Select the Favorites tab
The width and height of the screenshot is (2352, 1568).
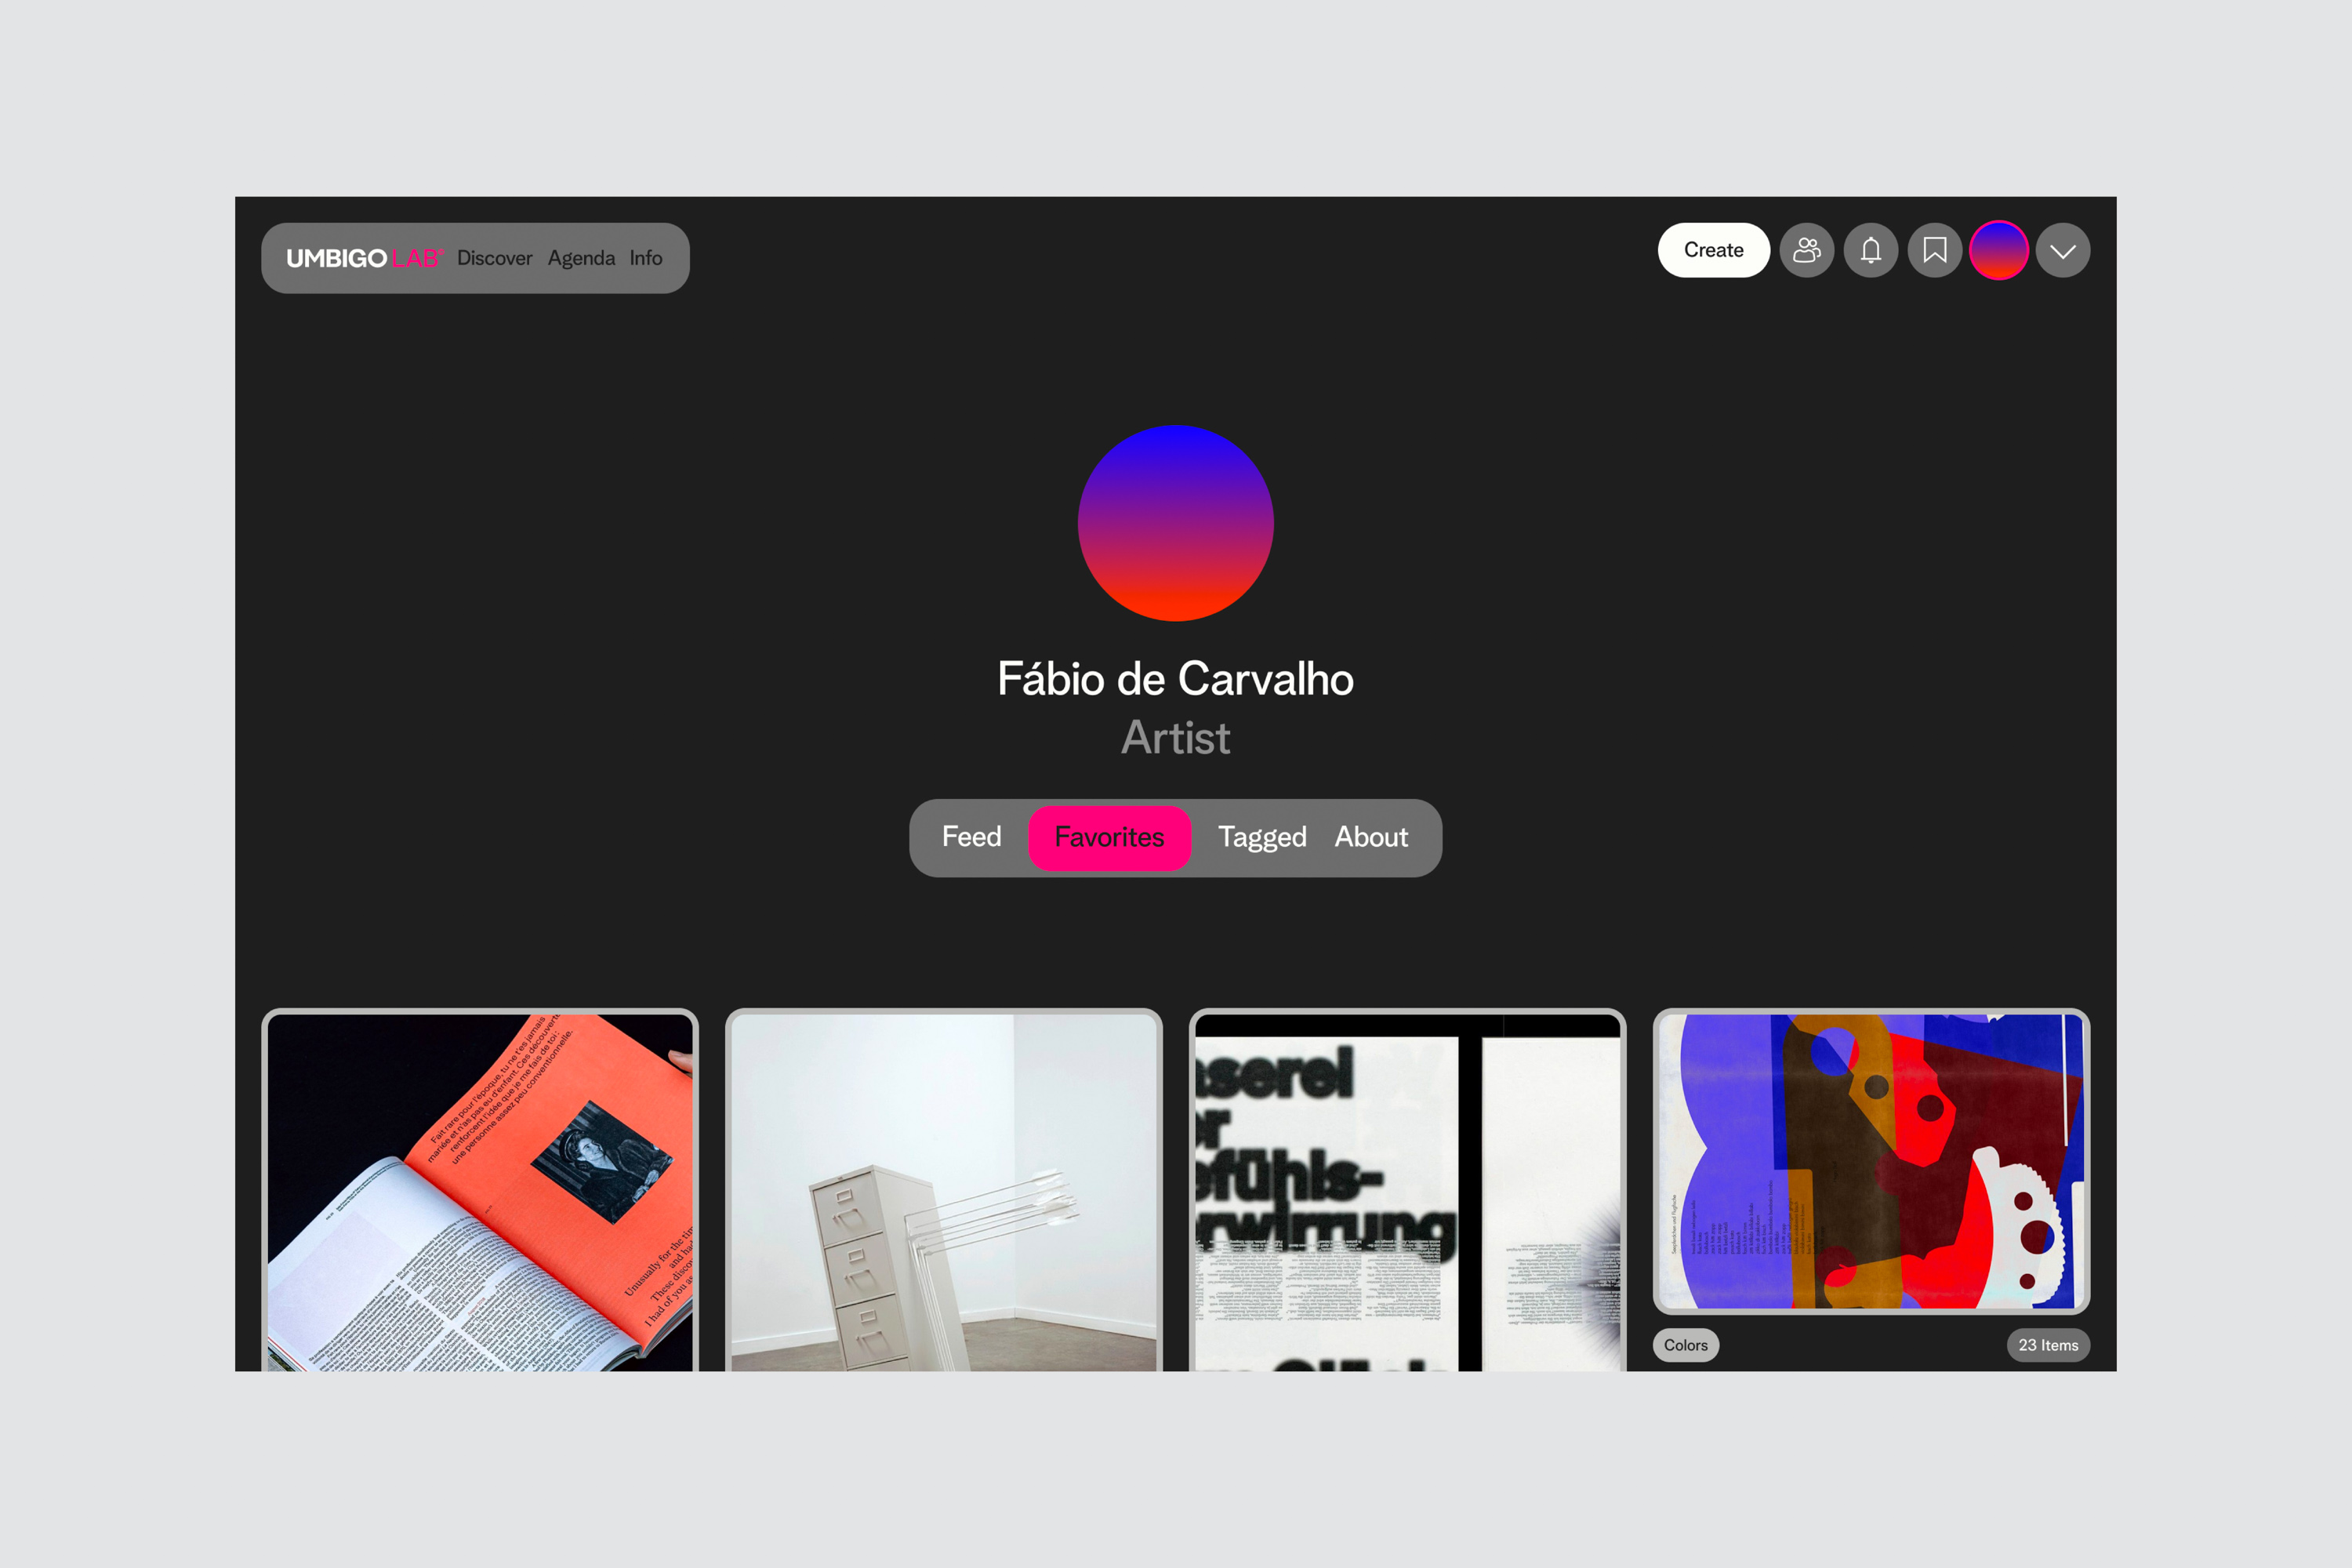[1109, 837]
